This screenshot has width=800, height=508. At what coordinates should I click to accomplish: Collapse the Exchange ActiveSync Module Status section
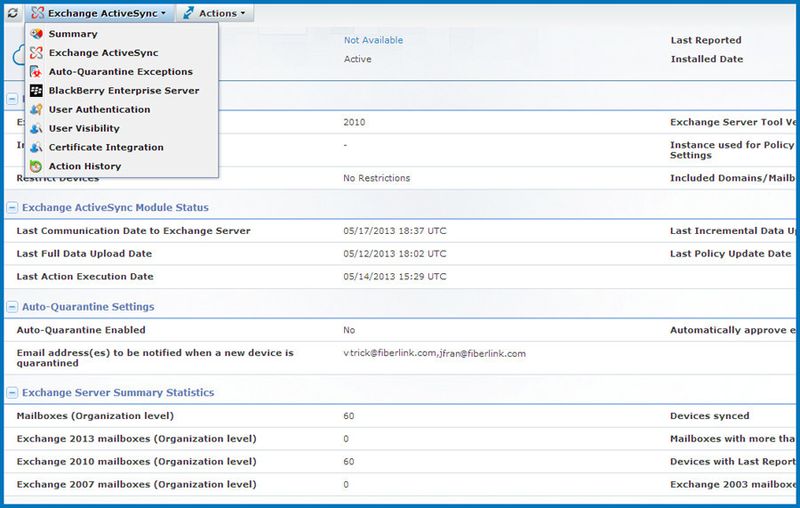pyautogui.click(x=12, y=208)
